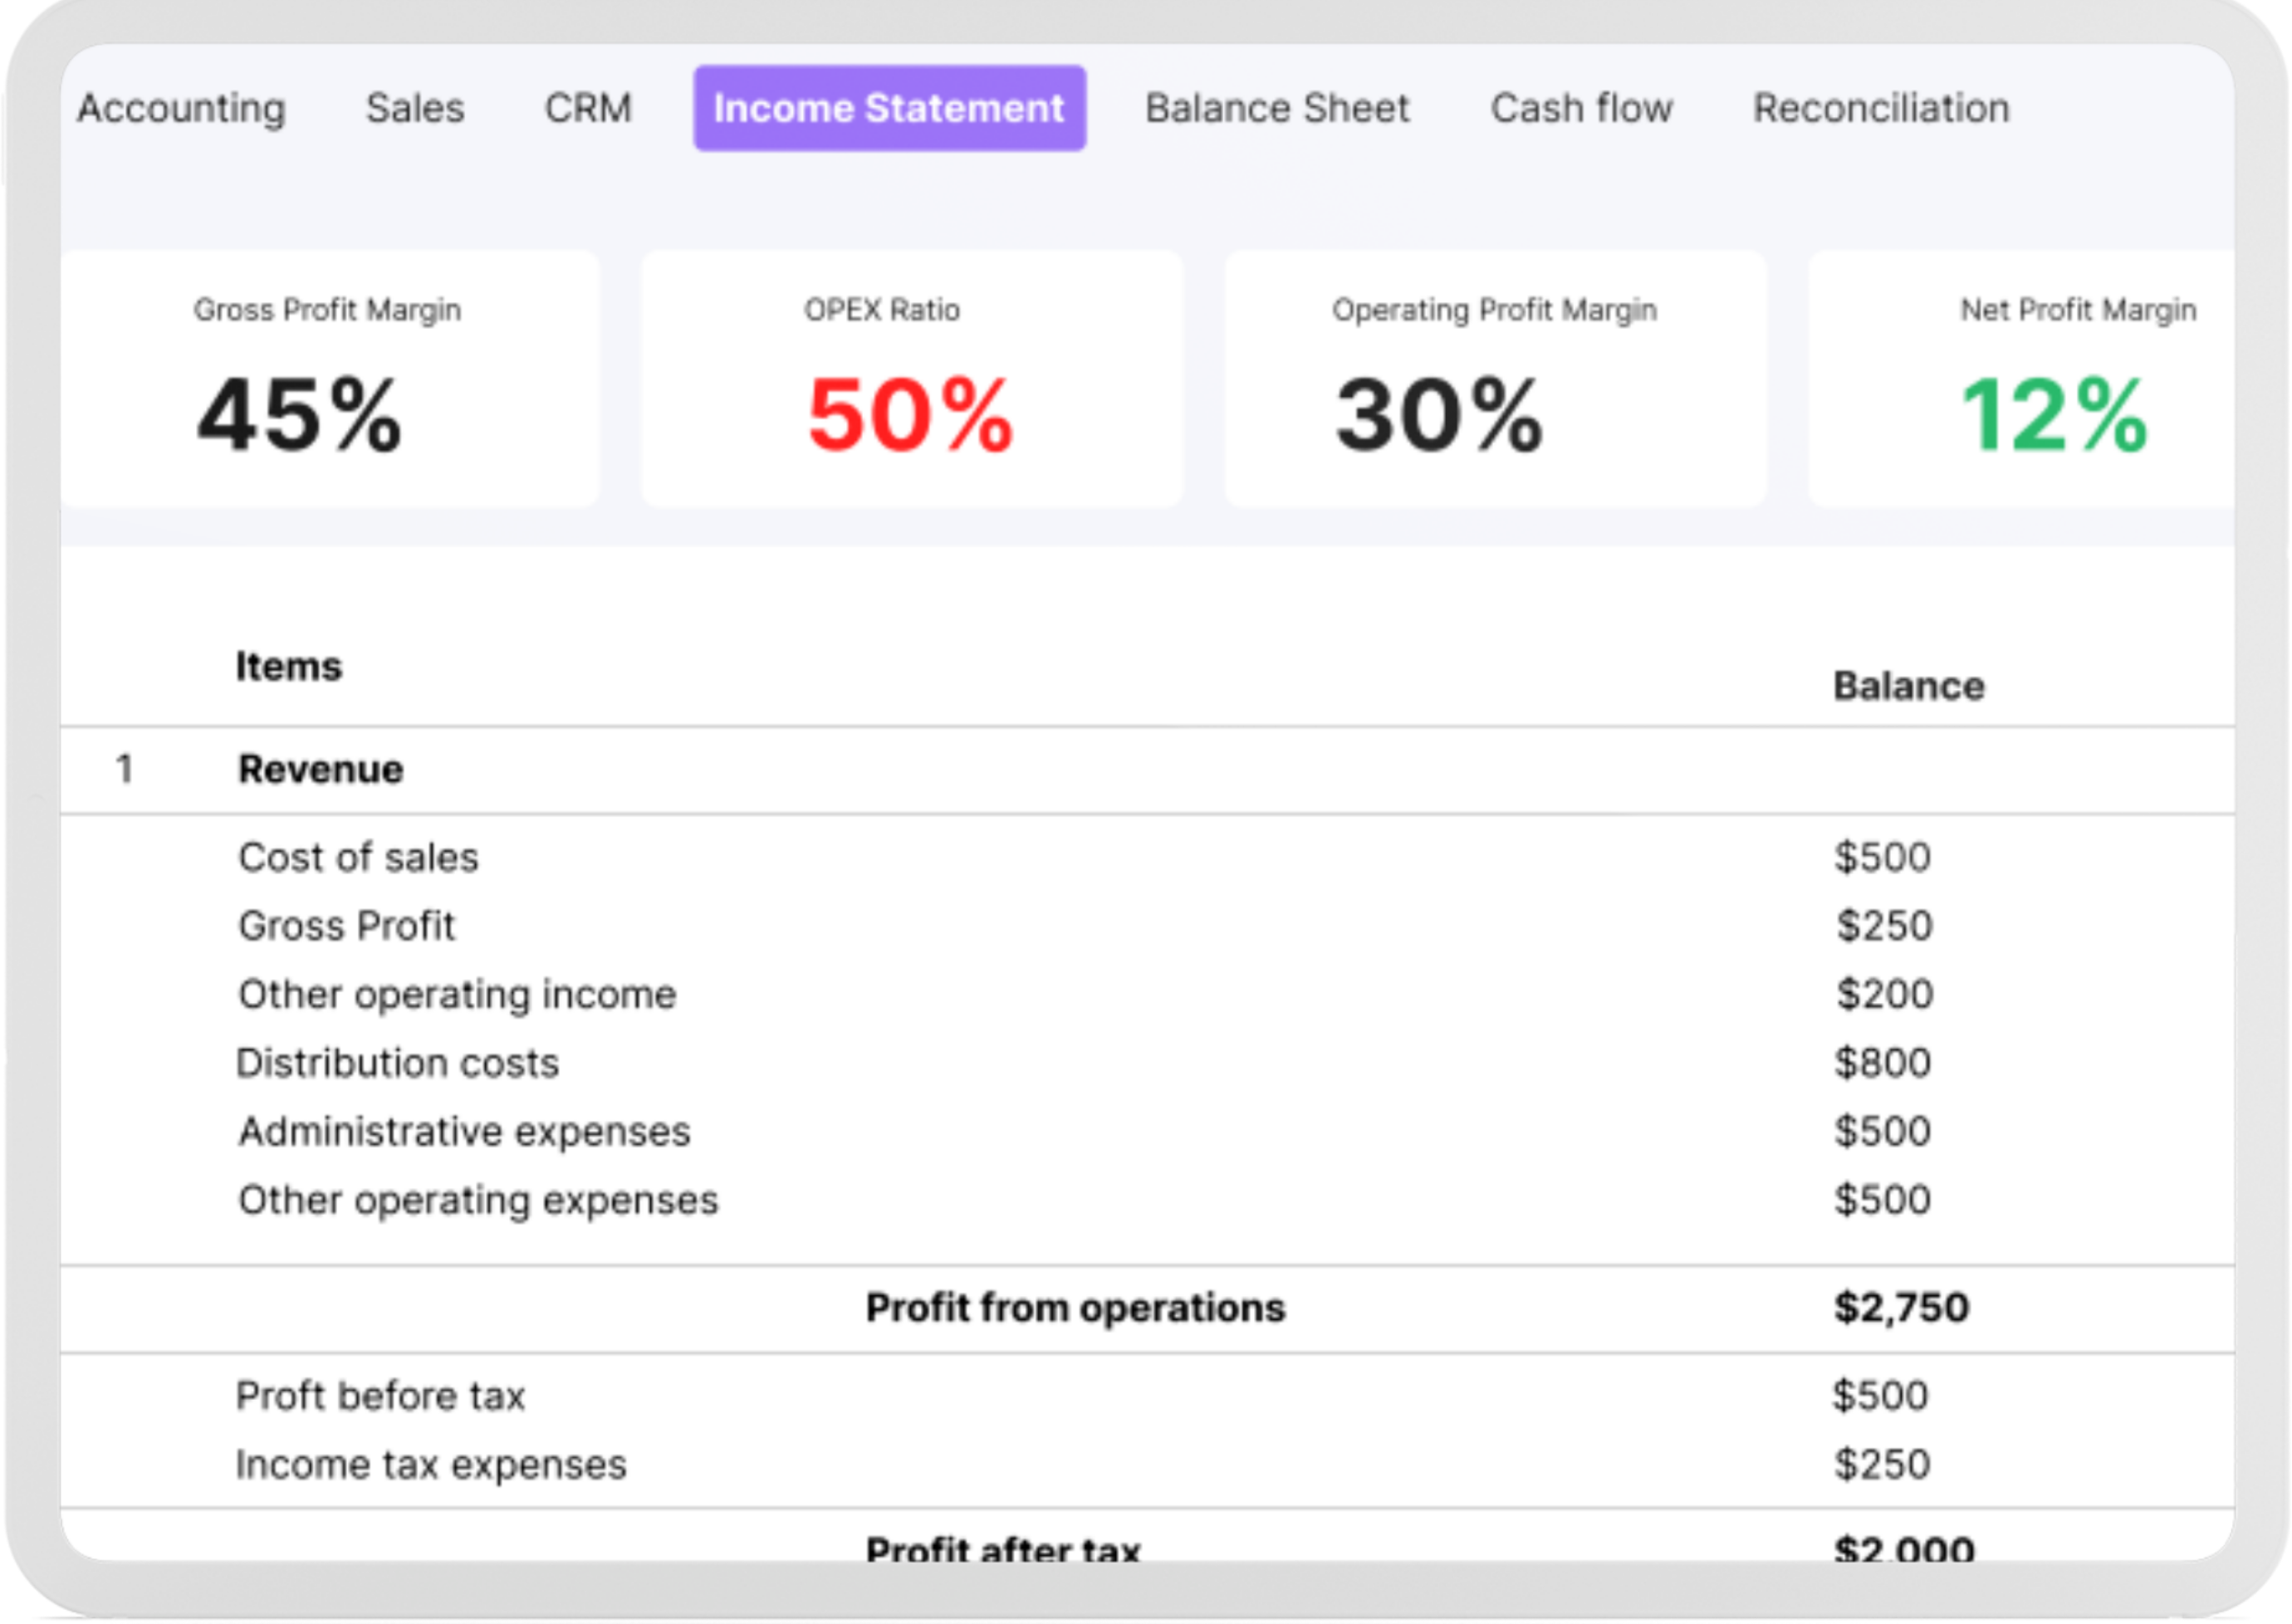Switch to the Sales tab
2292x1624 pixels.
(x=415, y=108)
